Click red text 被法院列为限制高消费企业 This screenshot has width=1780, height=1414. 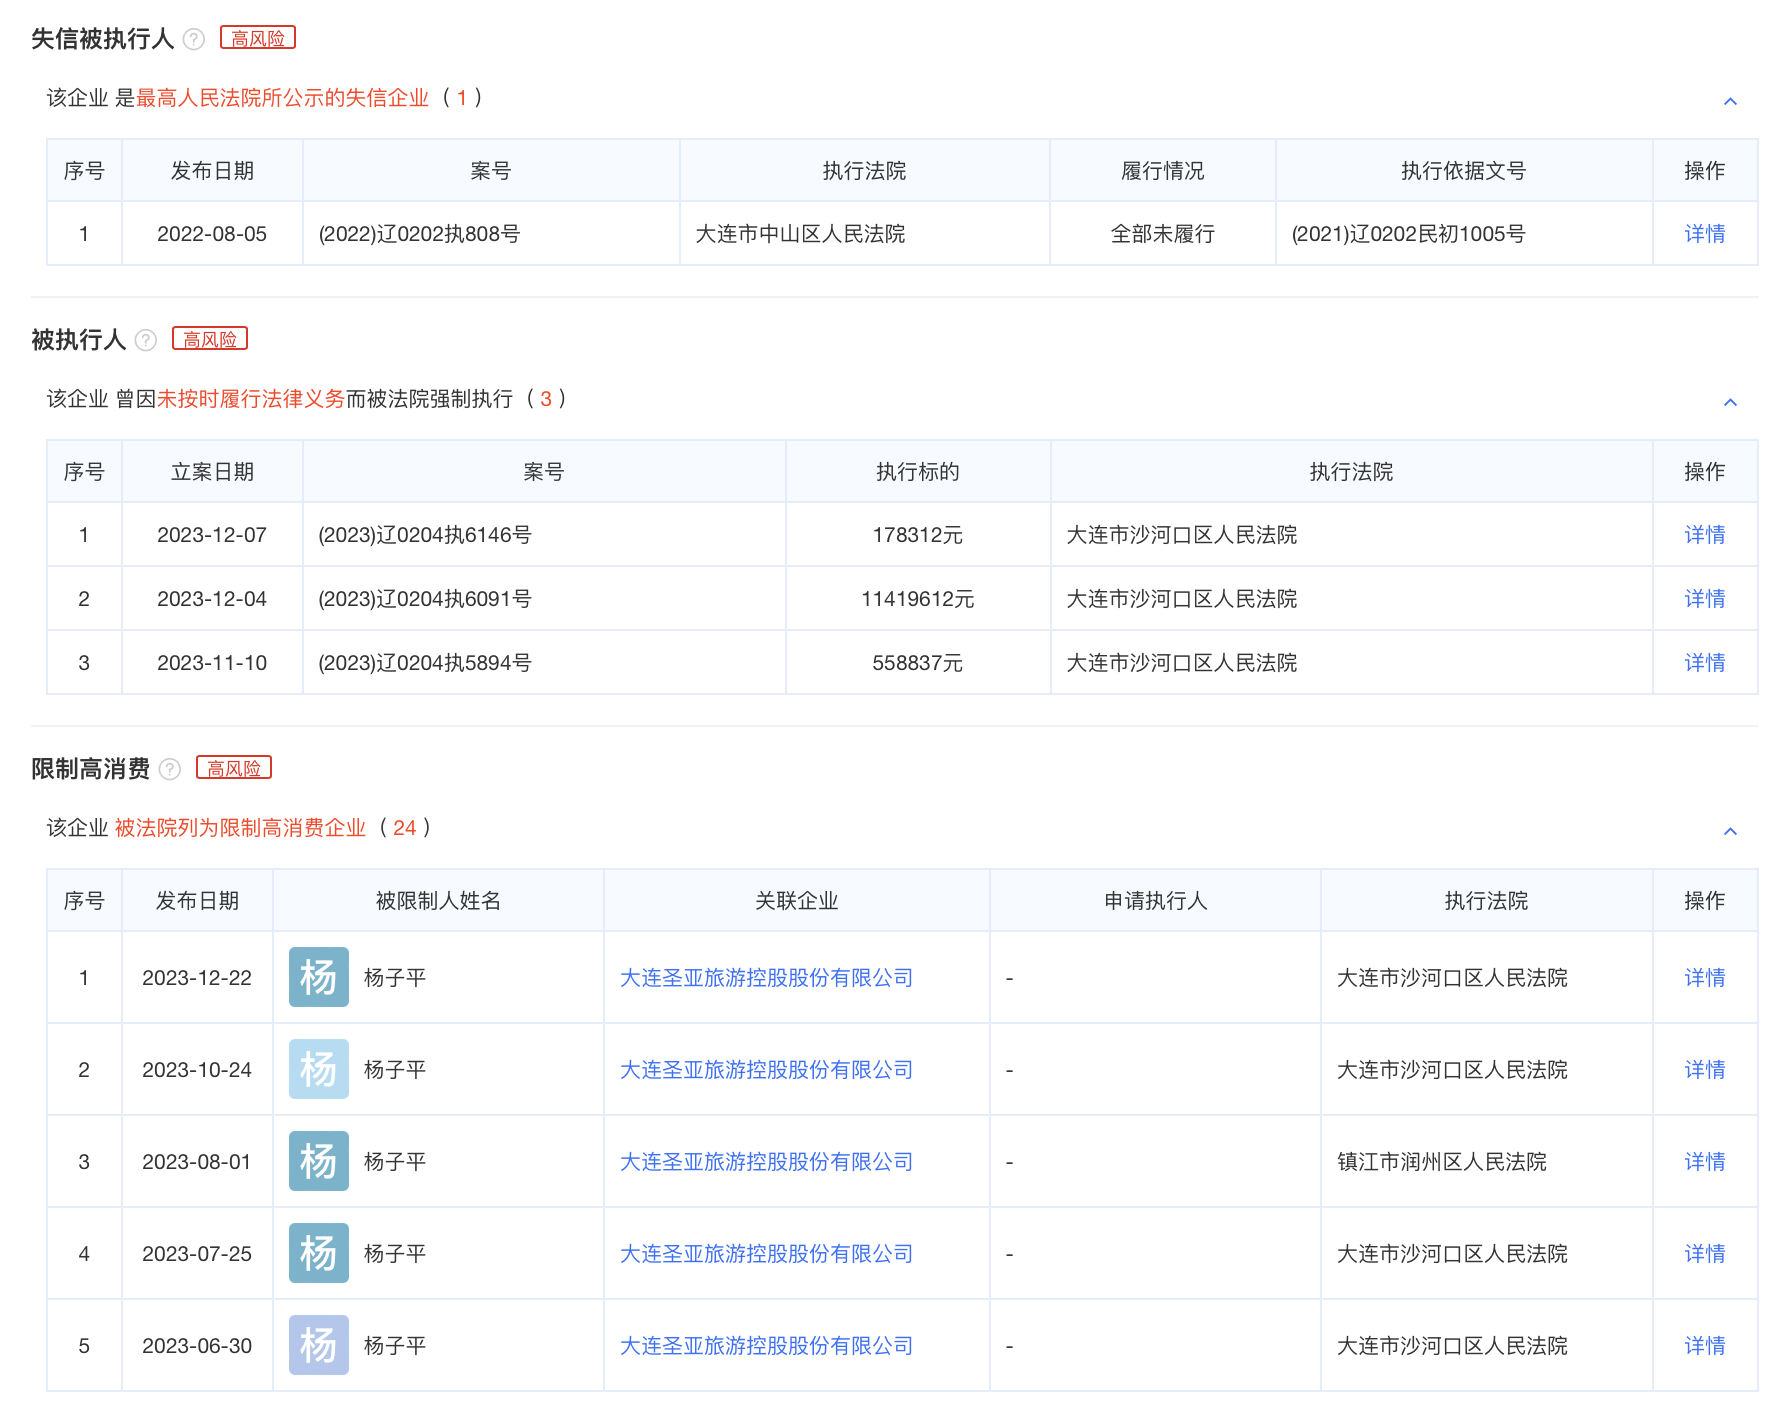pyautogui.click(x=240, y=828)
